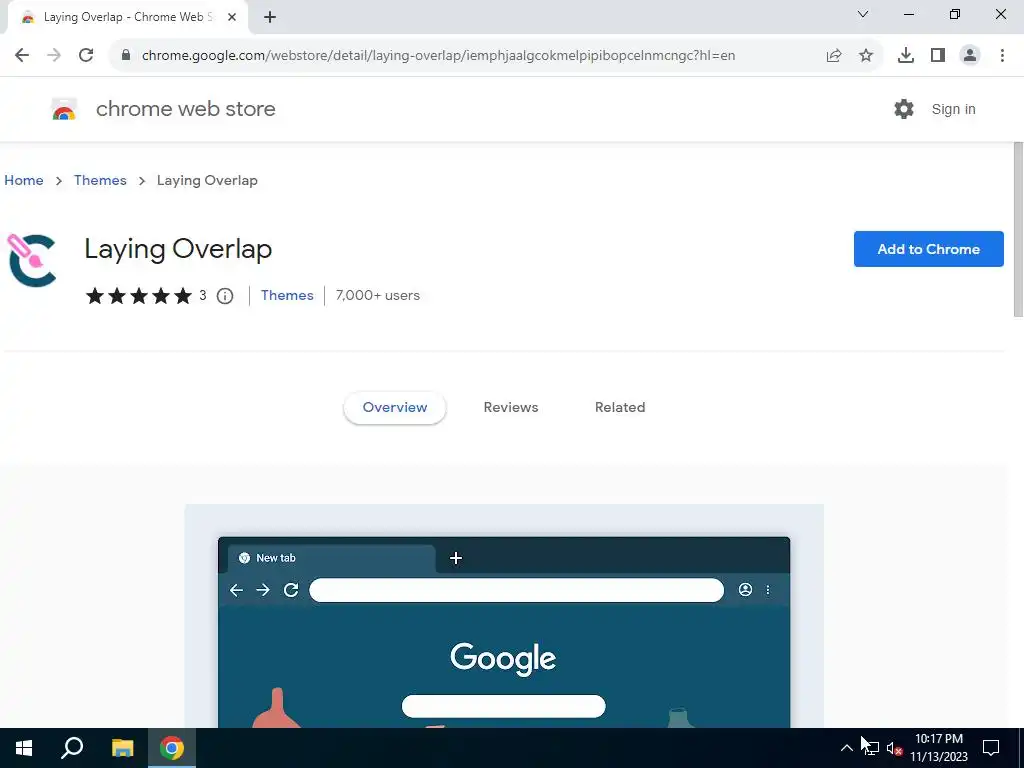Toggle the side panel icon

938,56
